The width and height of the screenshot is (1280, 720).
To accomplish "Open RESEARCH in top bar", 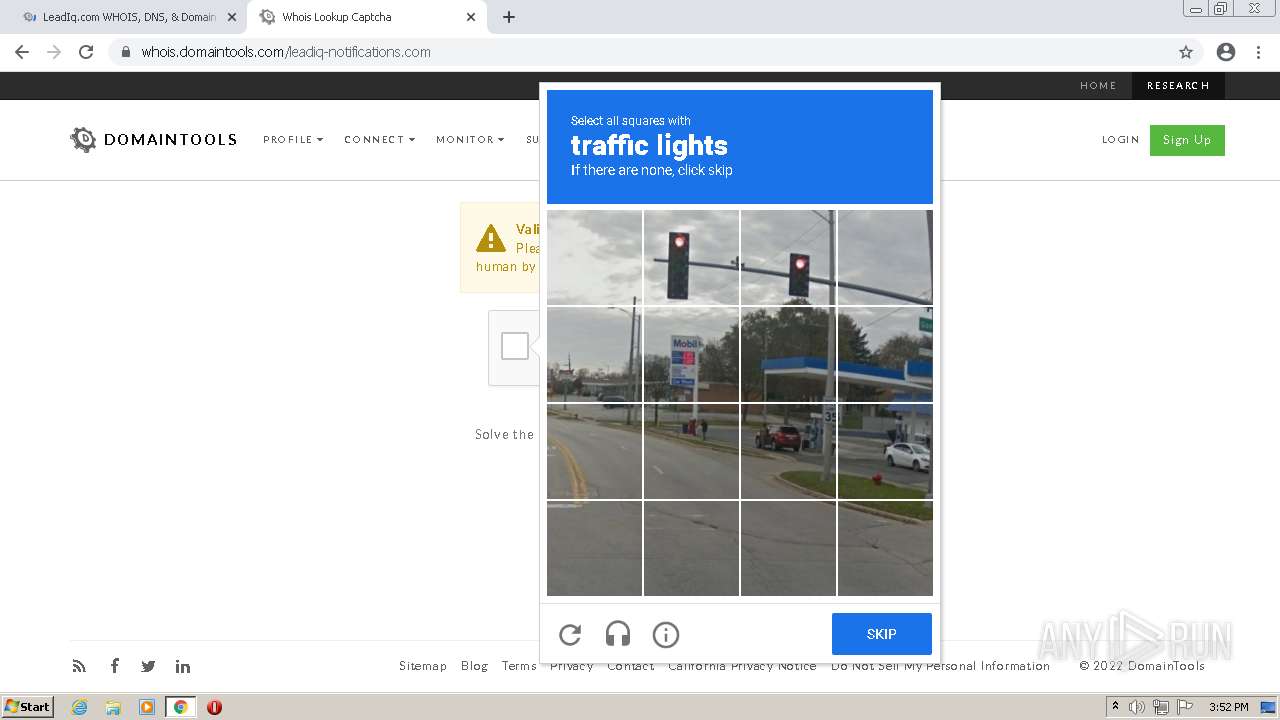I will tap(1178, 86).
